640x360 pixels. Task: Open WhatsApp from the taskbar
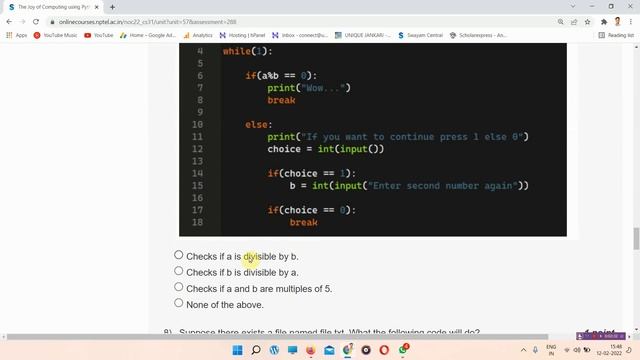point(403,350)
